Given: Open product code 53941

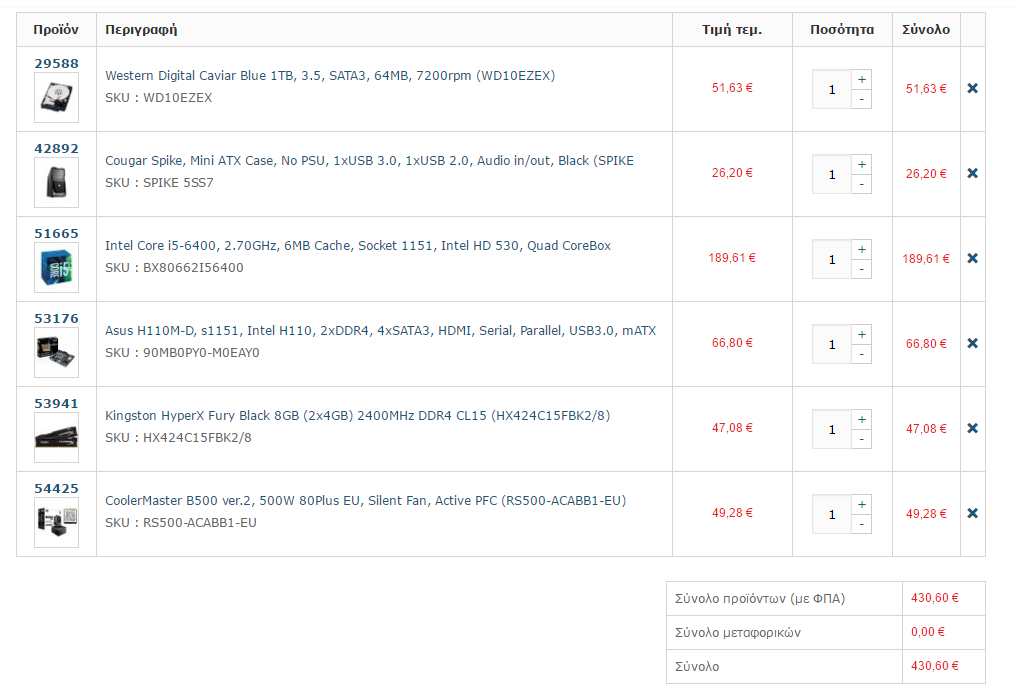Looking at the screenshot, I should tap(56, 404).
